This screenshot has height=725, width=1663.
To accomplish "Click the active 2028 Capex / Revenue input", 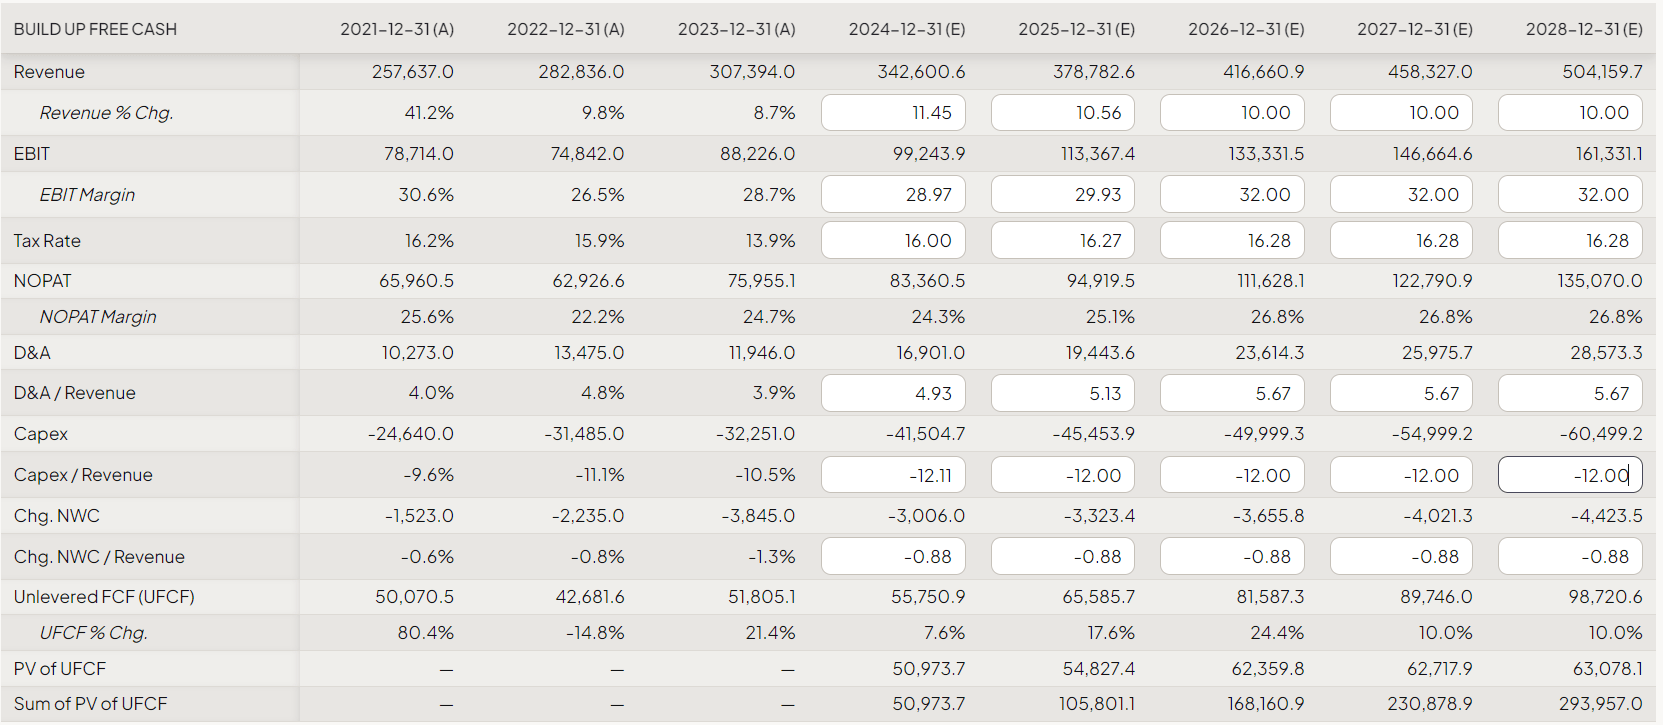I will [1570, 475].
